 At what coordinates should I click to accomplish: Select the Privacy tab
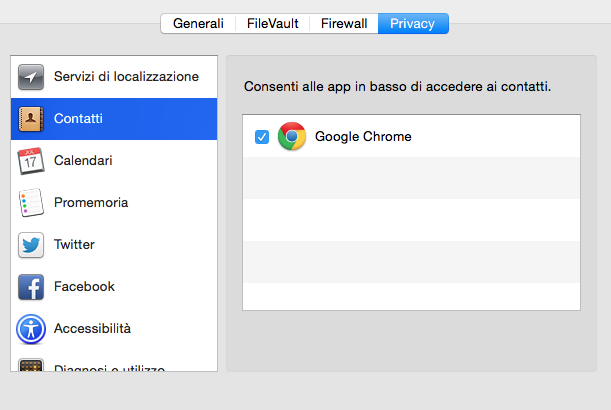coord(413,23)
